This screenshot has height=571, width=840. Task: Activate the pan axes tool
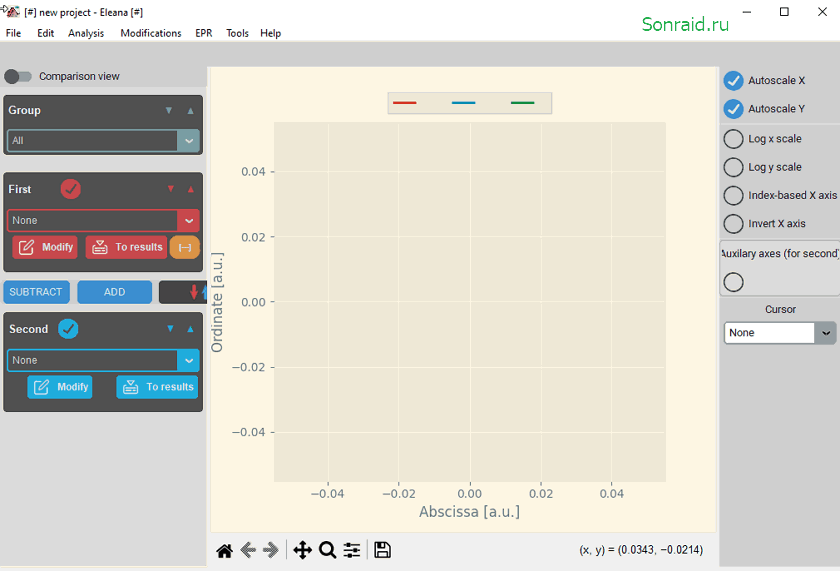pyautogui.click(x=303, y=550)
